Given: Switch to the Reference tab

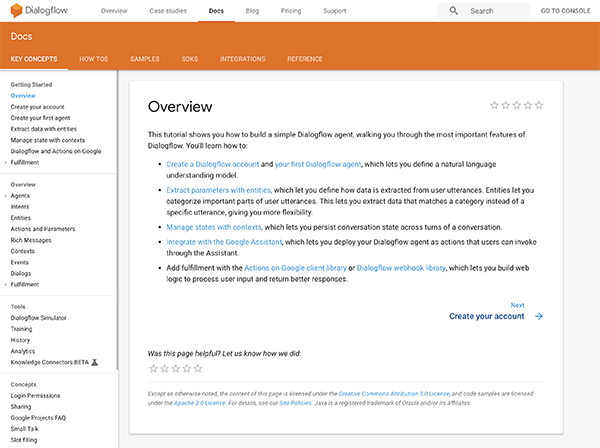Looking at the screenshot, I should (305, 59).
